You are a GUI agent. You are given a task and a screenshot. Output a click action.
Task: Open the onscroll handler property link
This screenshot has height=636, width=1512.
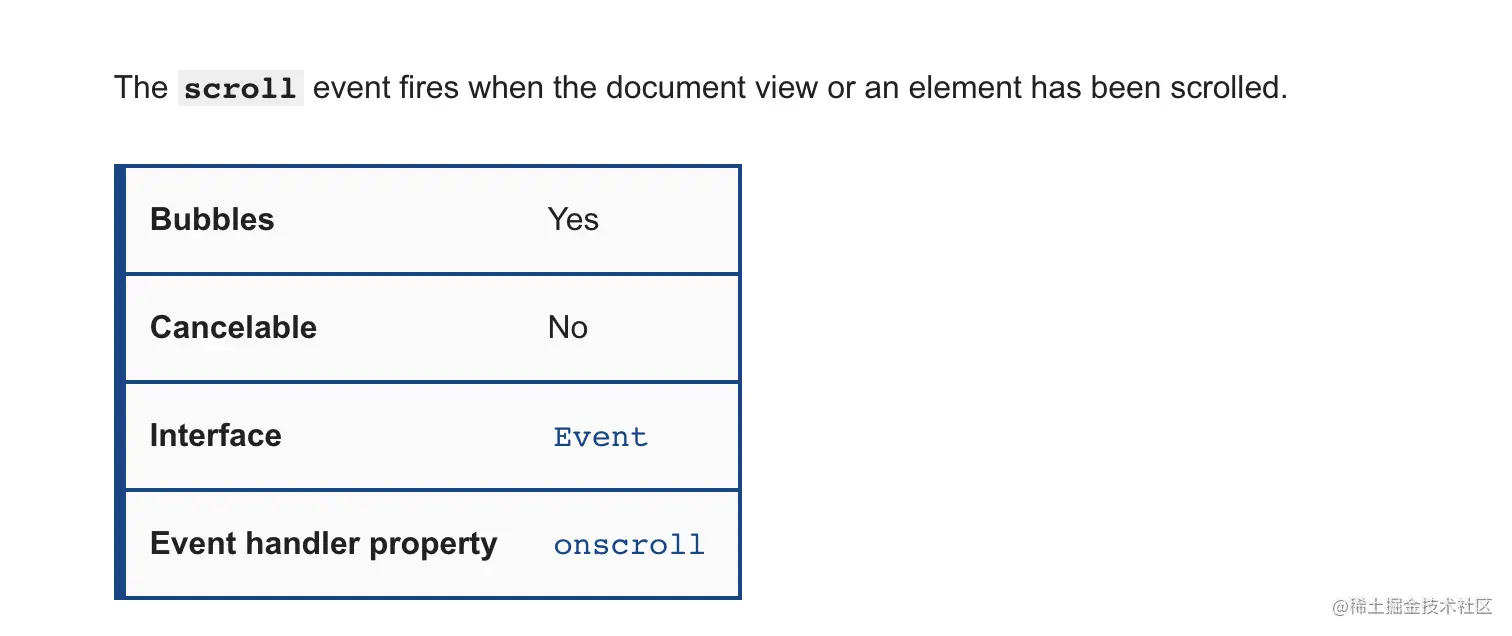coord(629,545)
